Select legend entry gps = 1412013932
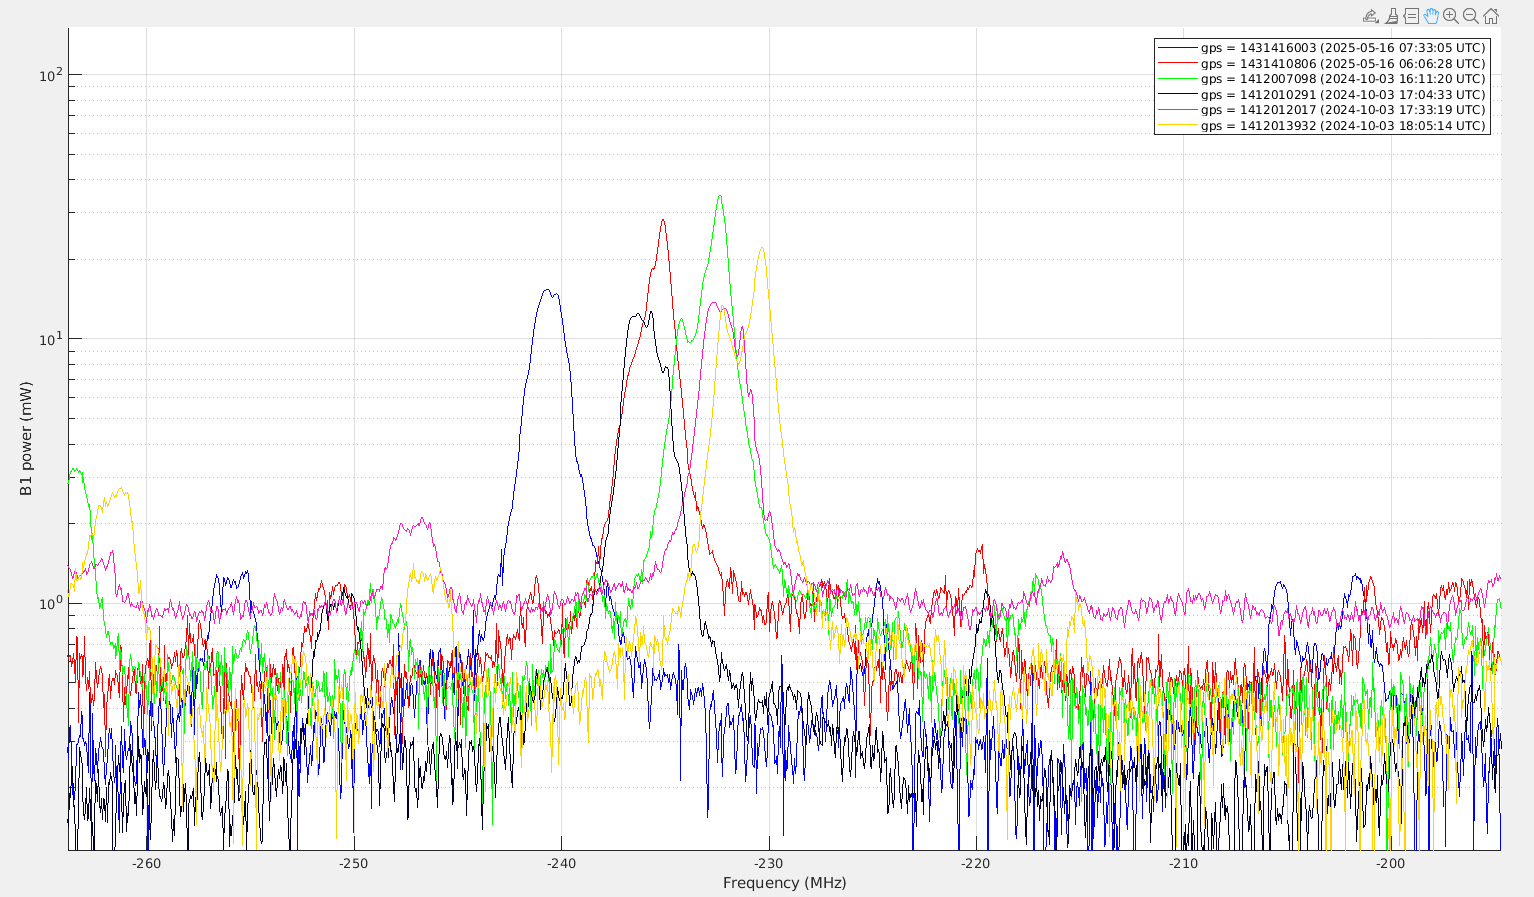This screenshot has height=897, width=1534. tap(1322, 126)
